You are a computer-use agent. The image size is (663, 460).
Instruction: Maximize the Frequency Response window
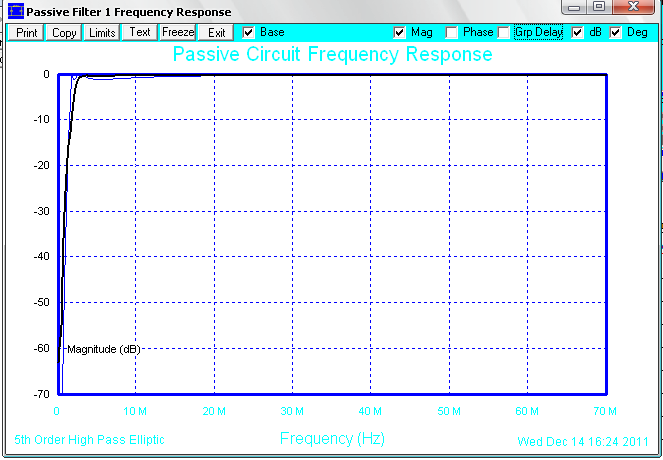(599, 7)
